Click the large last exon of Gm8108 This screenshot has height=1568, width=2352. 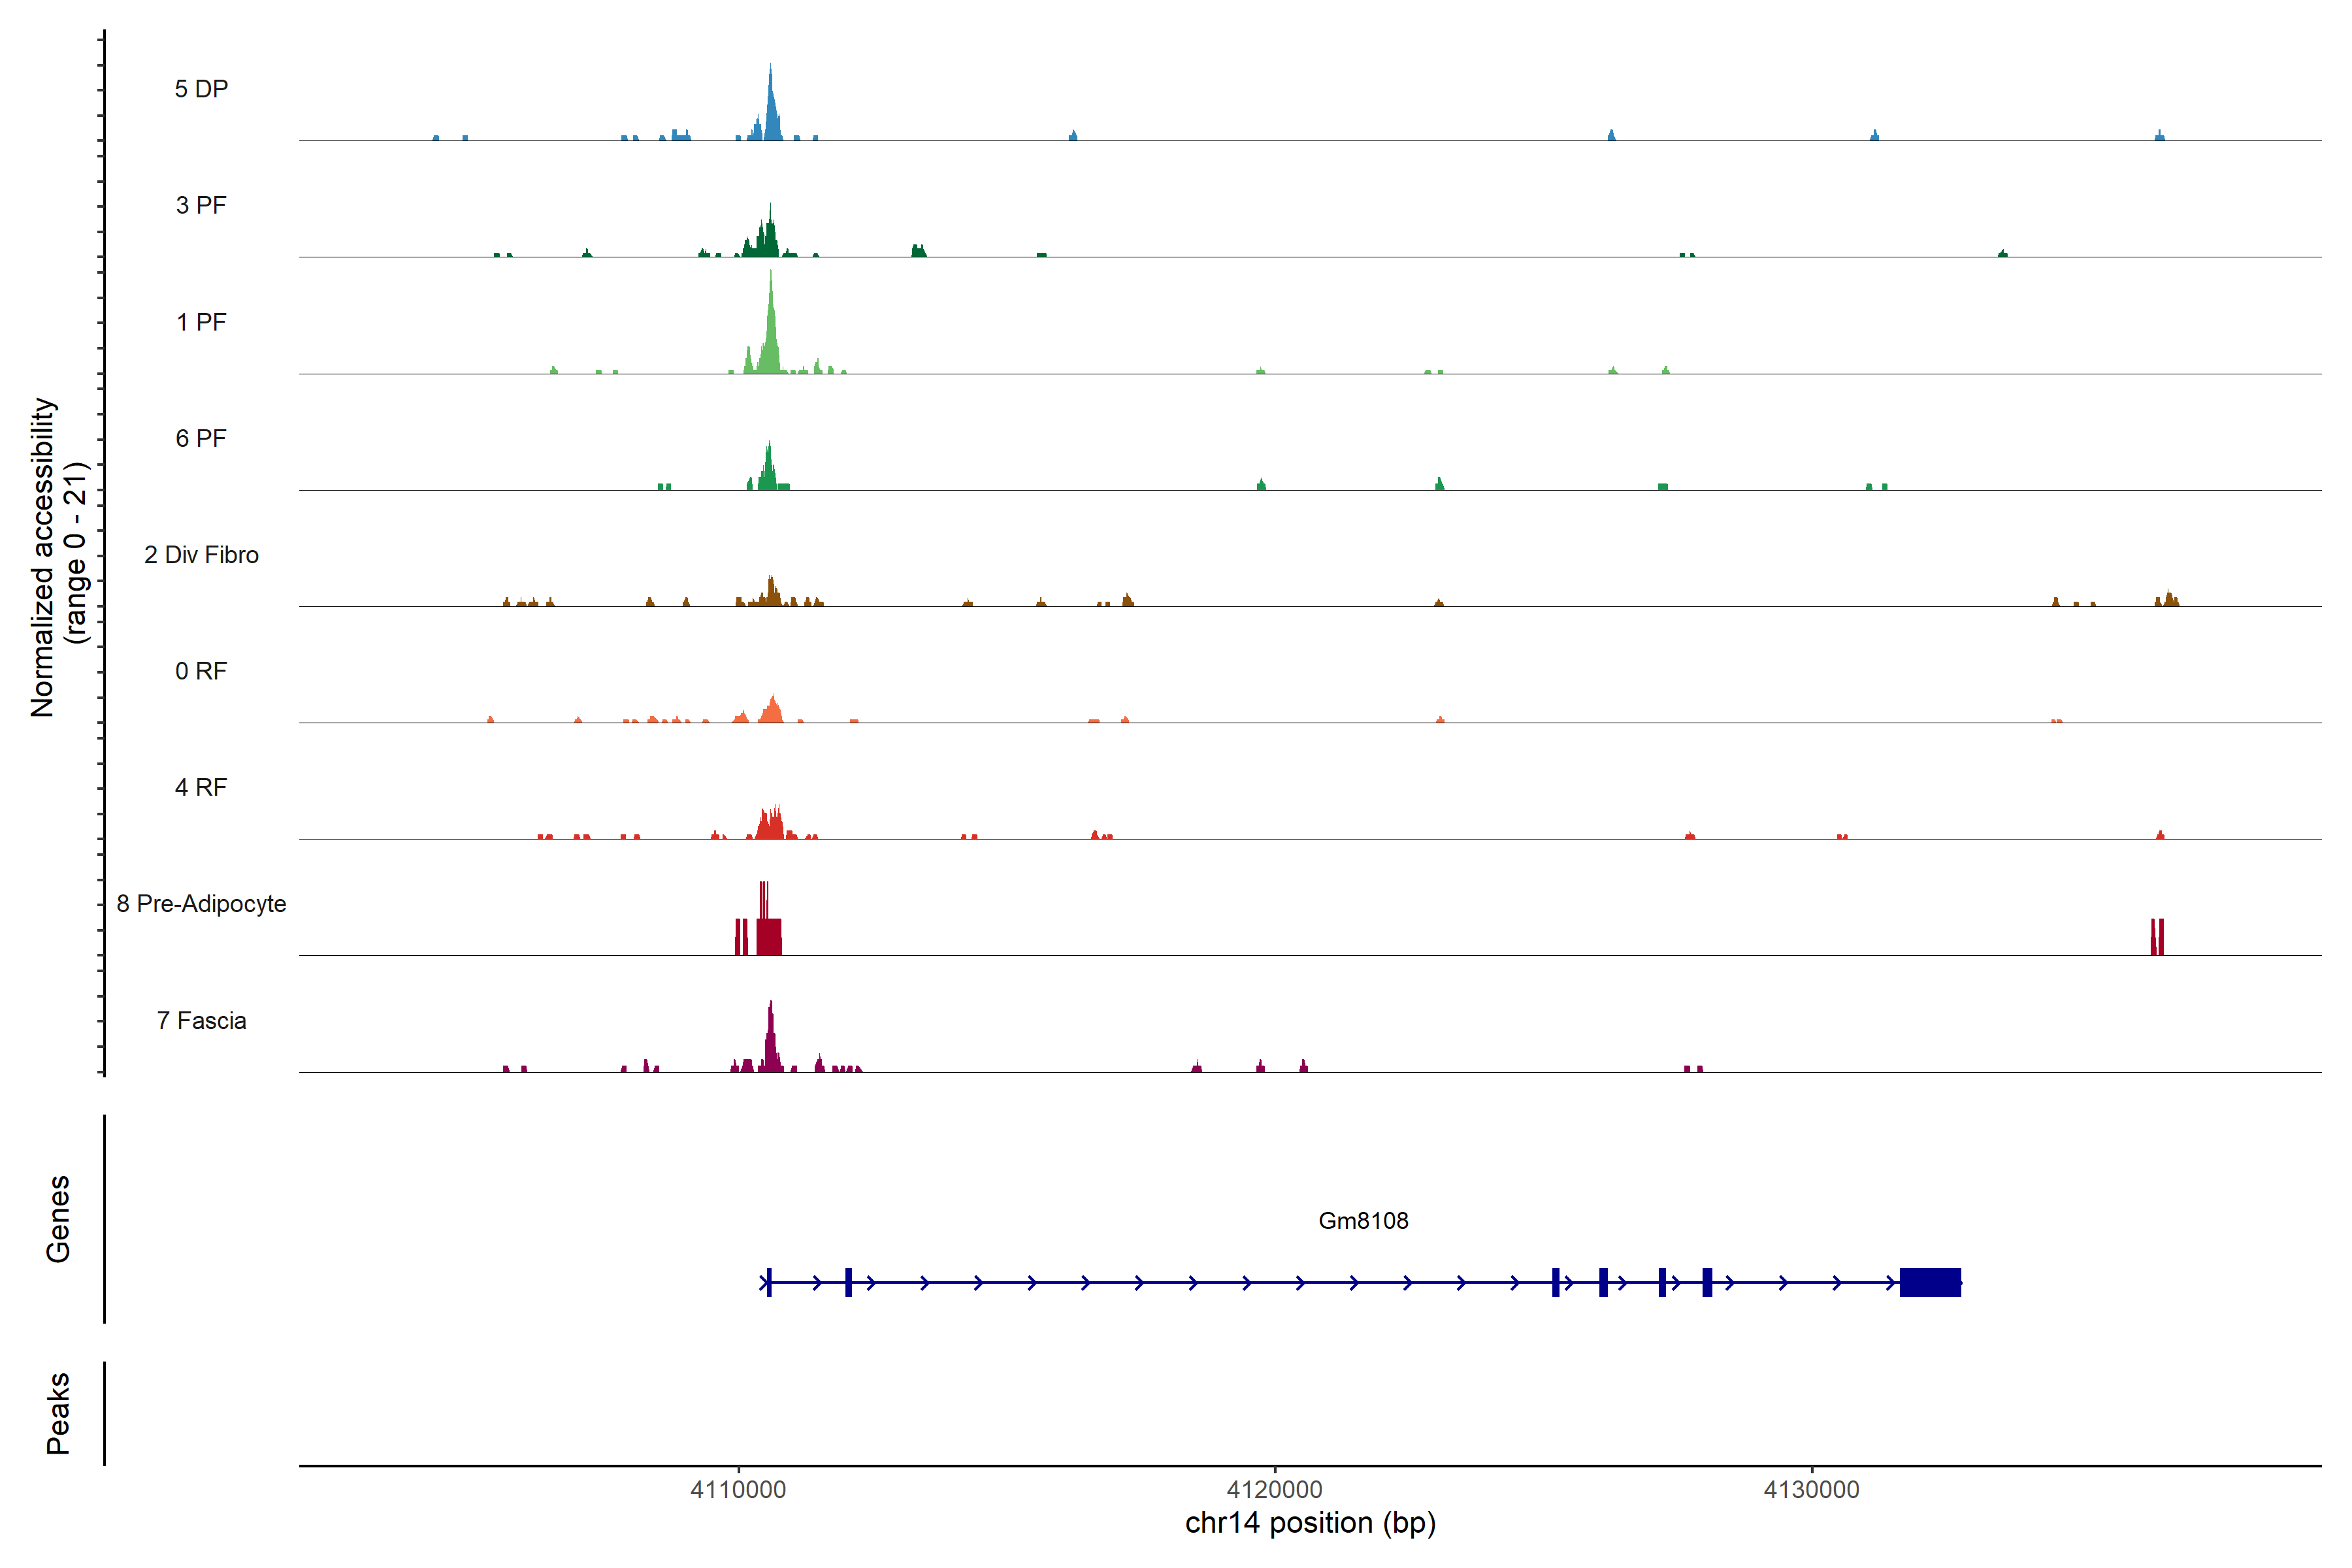(1930, 1282)
